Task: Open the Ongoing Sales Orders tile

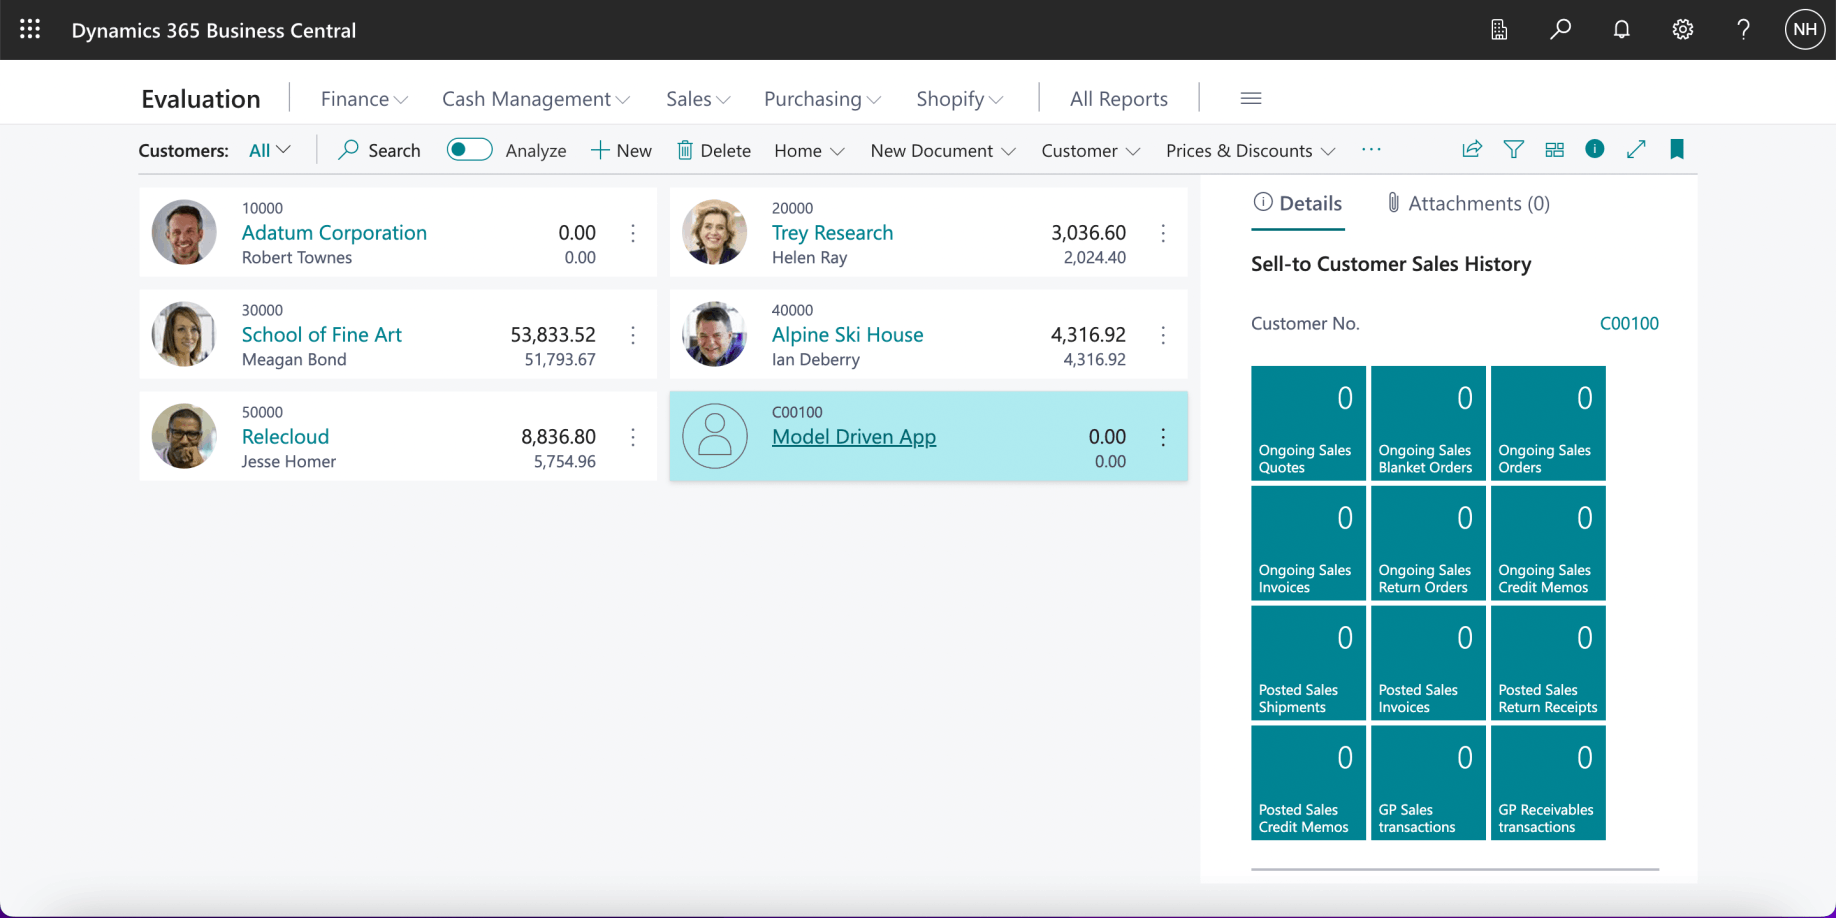Action: point(1548,423)
